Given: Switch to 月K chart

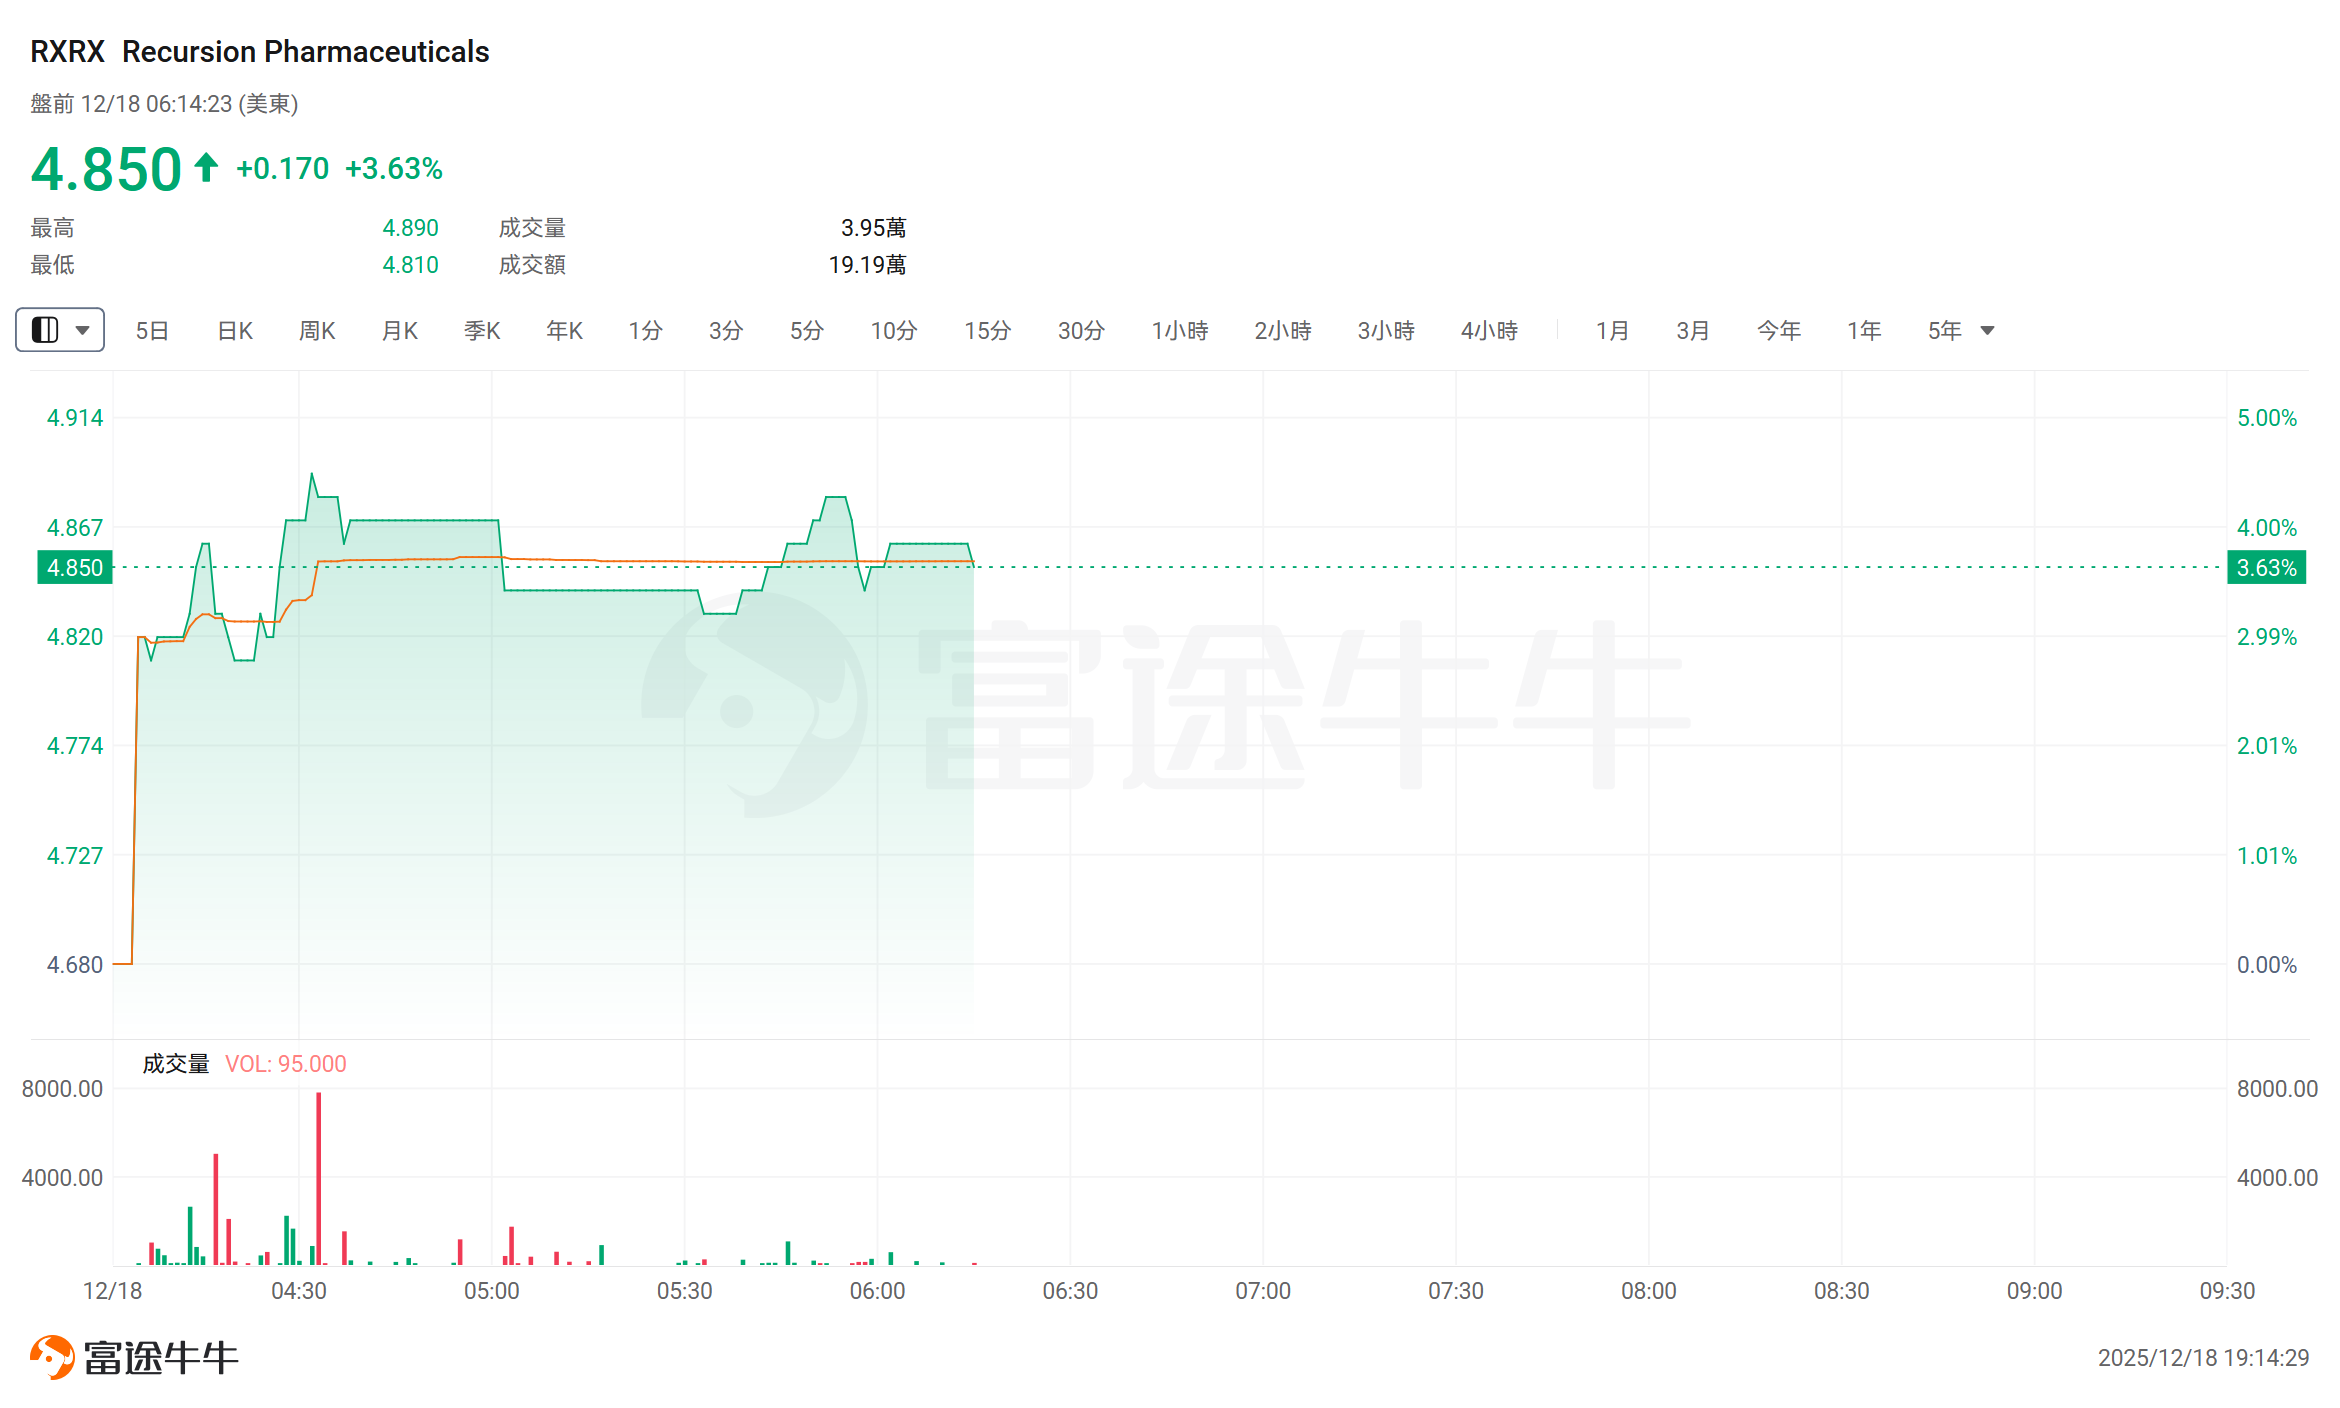Looking at the screenshot, I should pos(400,331).
